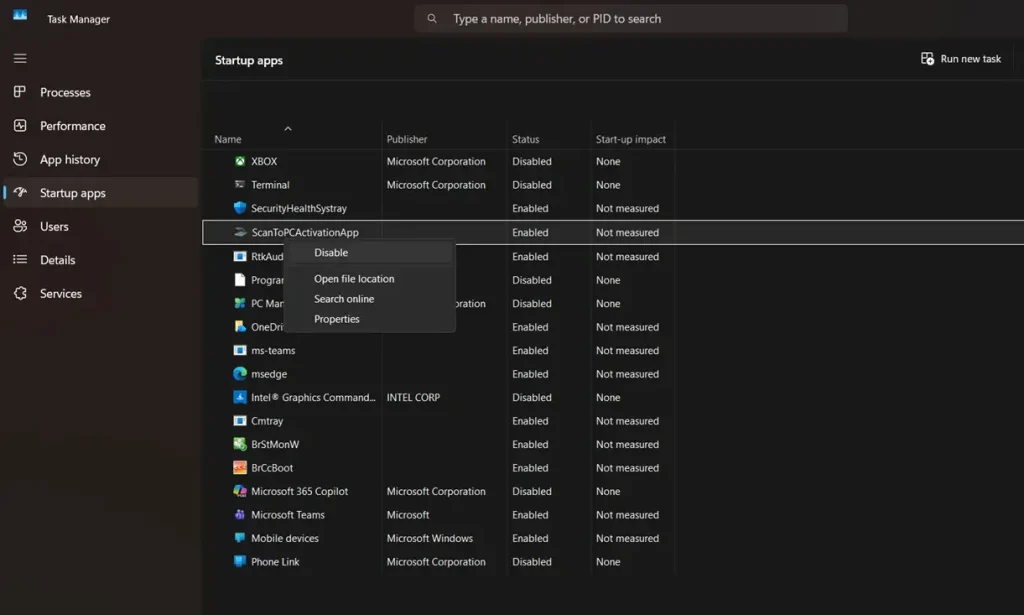This screenshot has width=1024, height=615.
Task: Click the Mobile devices icon
Action: coord(240,538)
